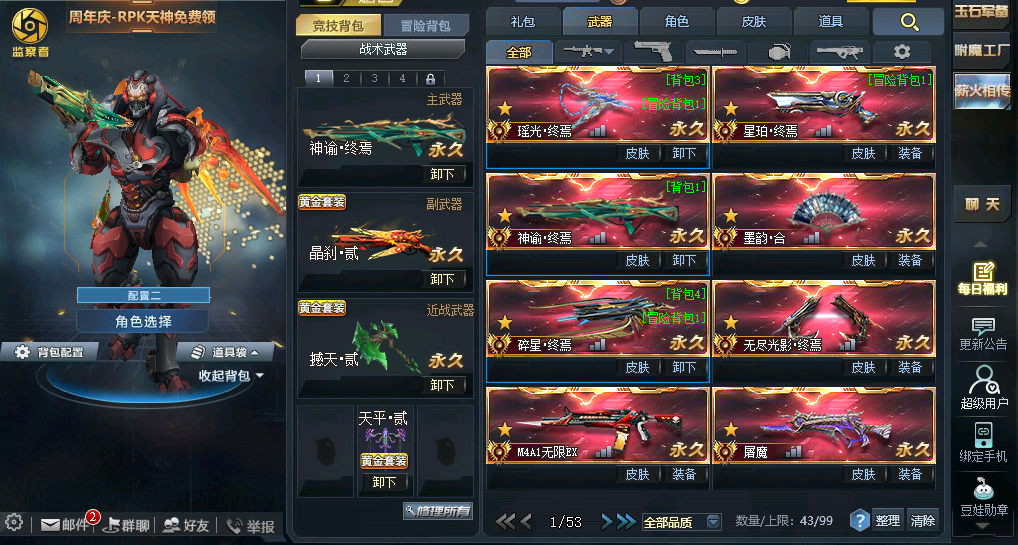
Task: Filter weapons by knife icon
Action: 714,52
